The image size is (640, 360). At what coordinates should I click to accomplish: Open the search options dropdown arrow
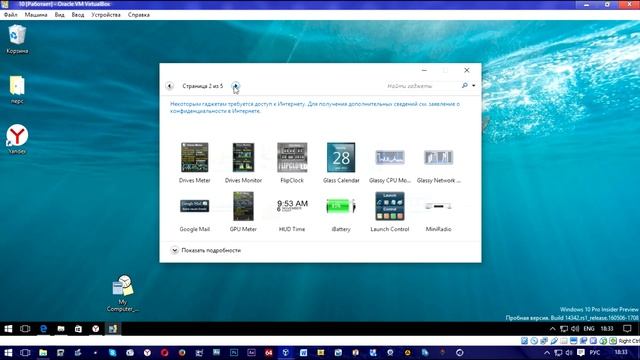pos(473,86)
